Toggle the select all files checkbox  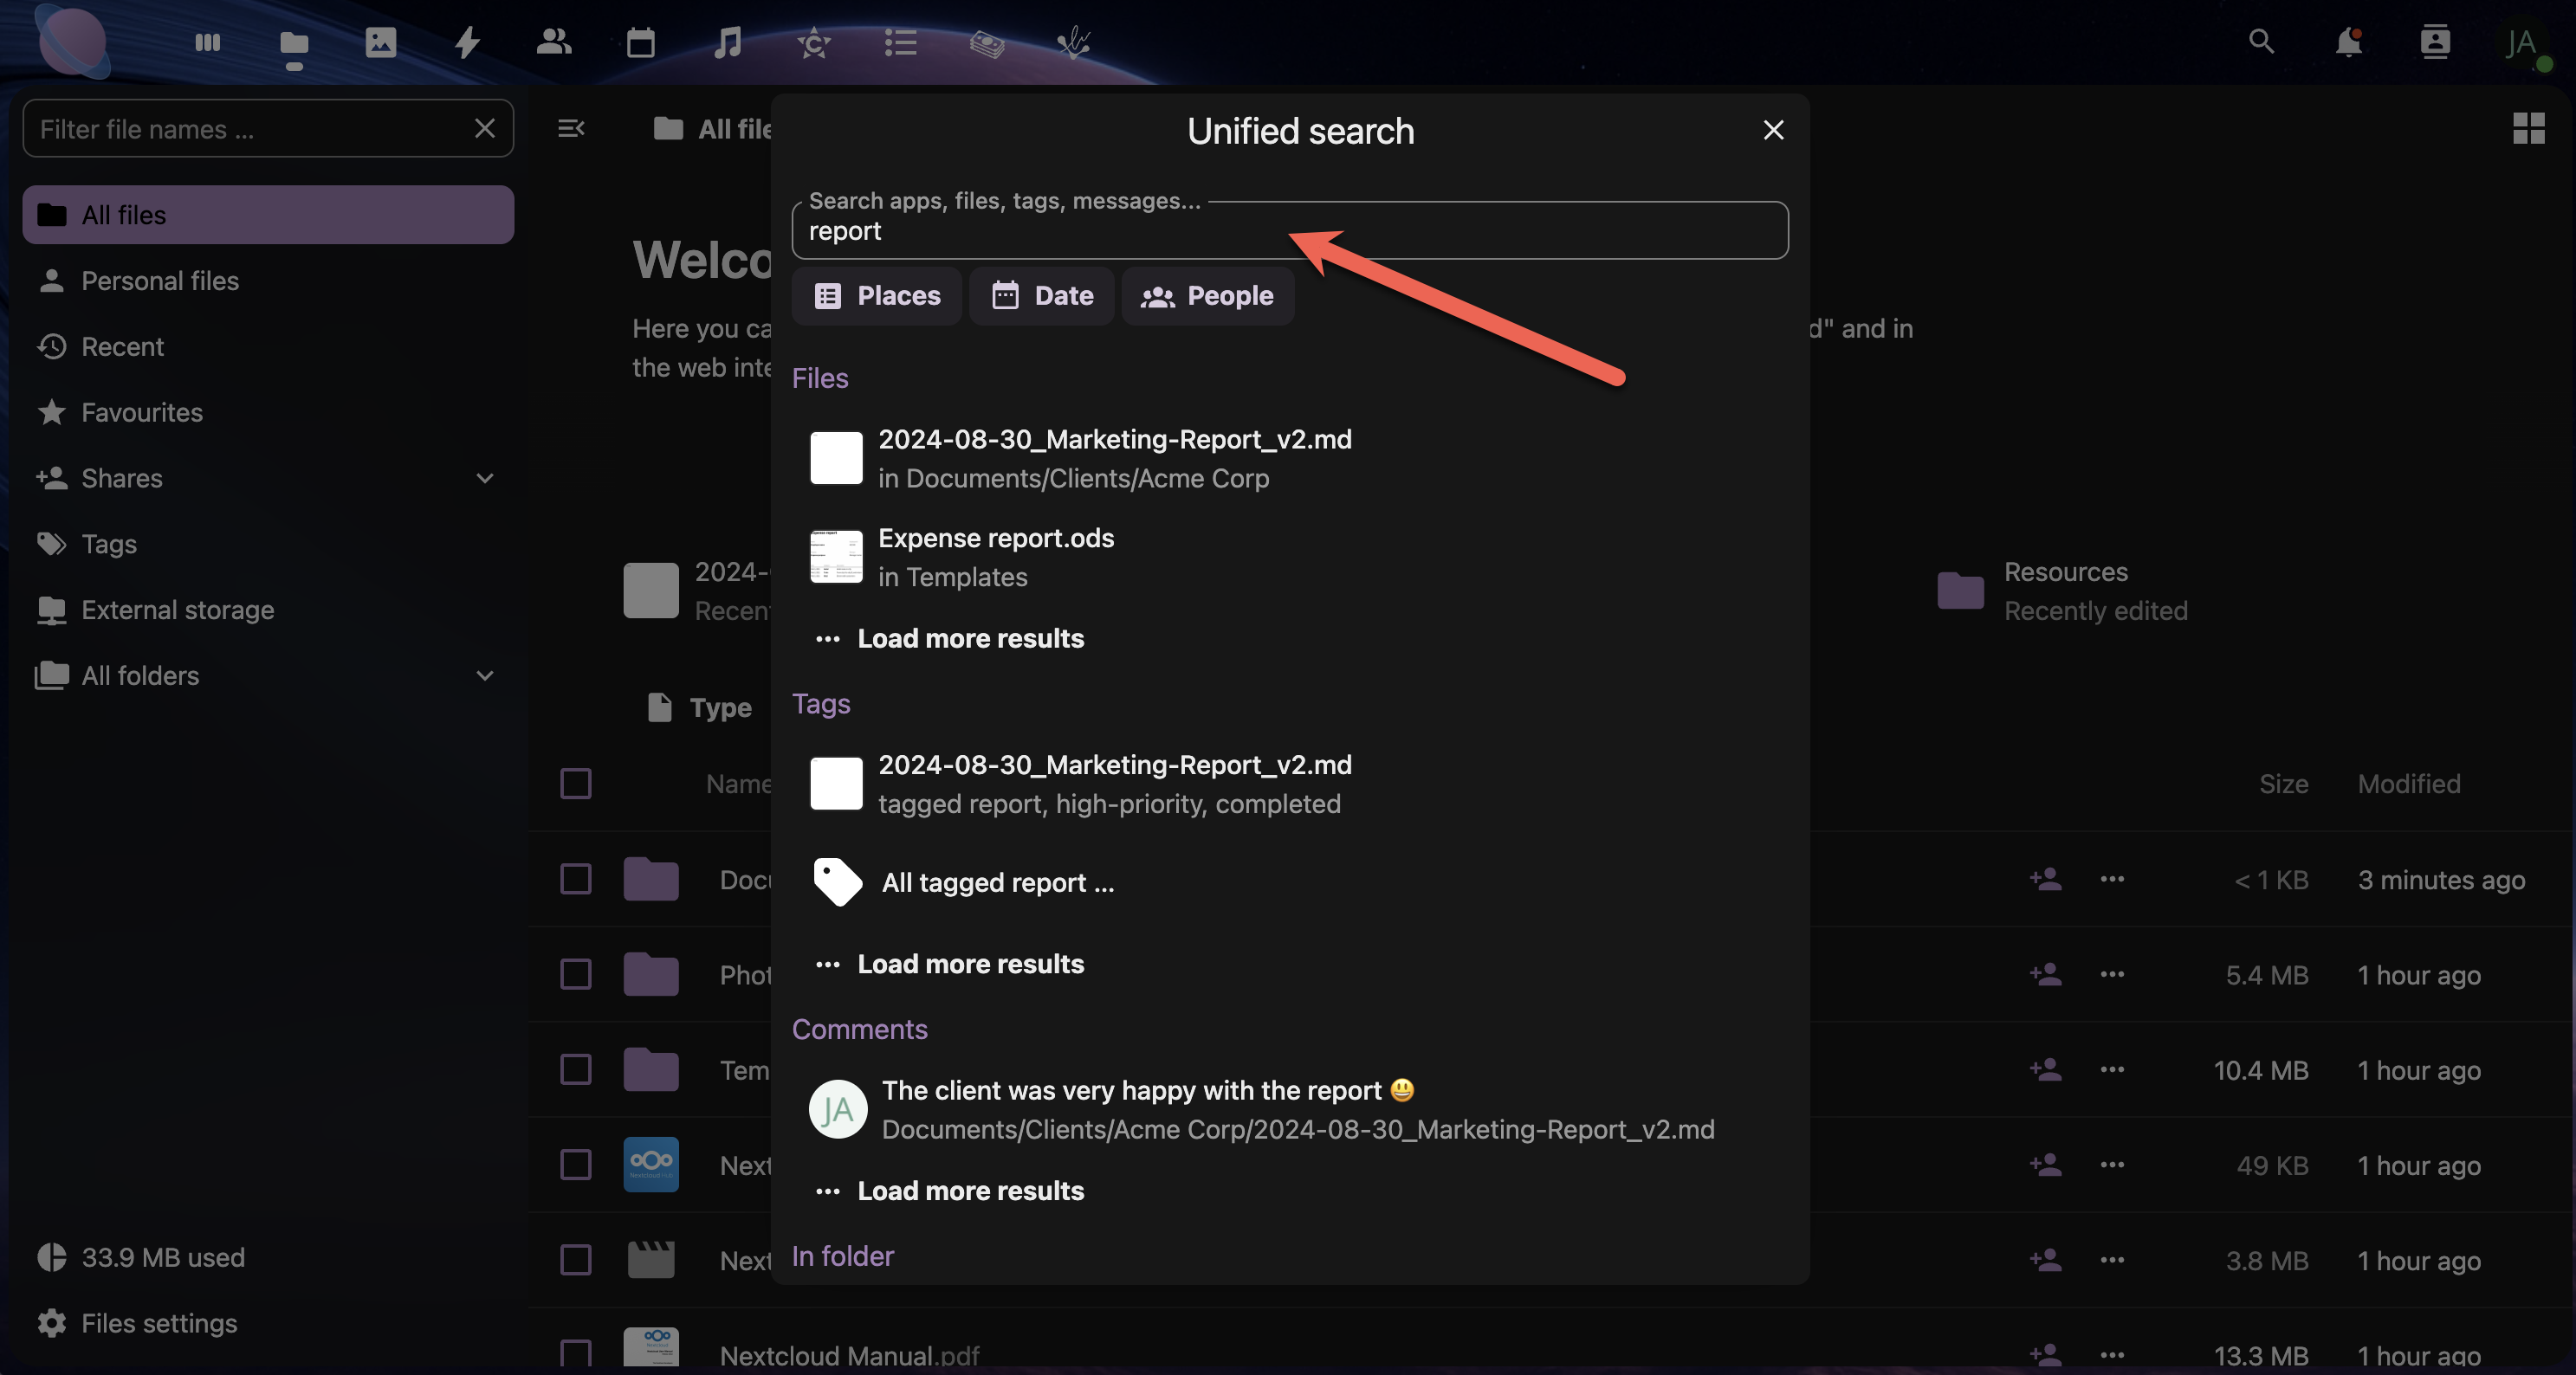[x=576, y=783]
